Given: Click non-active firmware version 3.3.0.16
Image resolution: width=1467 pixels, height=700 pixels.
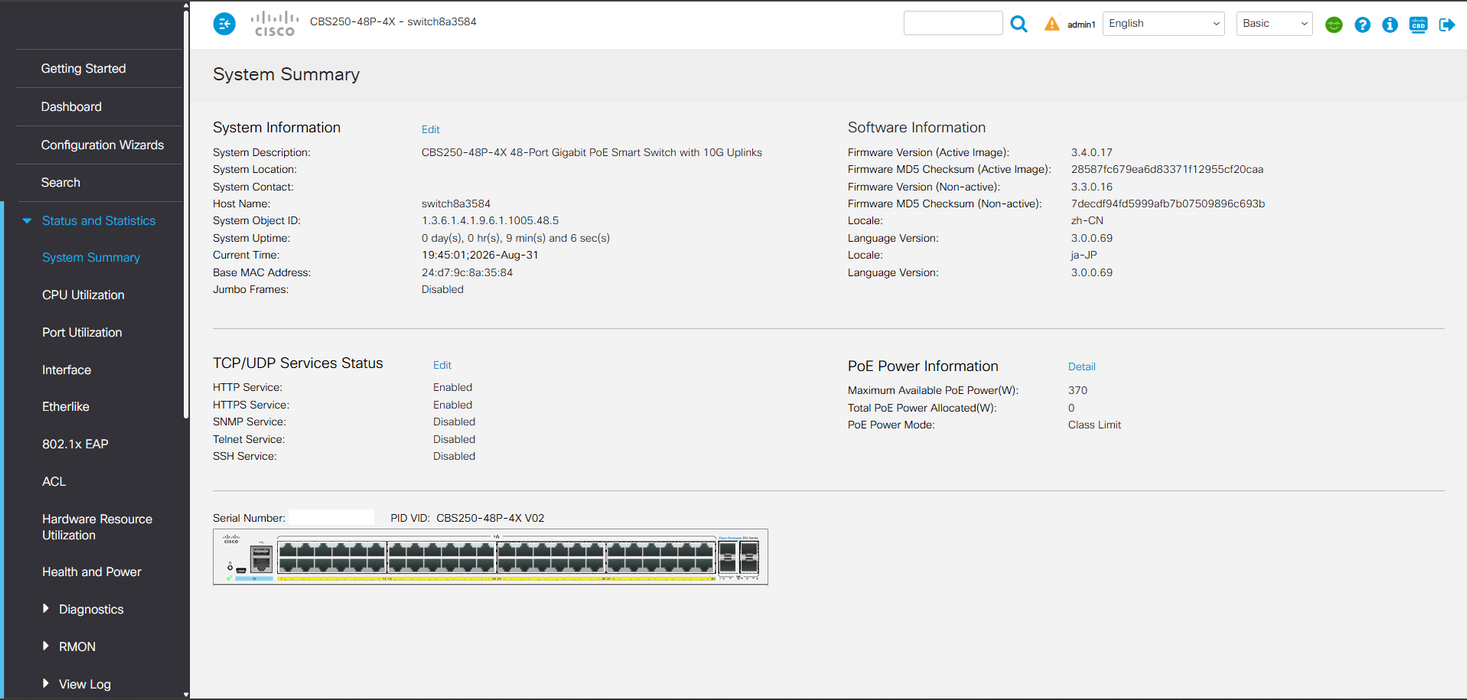Looking at the screenshot, I should (1092, 187).
